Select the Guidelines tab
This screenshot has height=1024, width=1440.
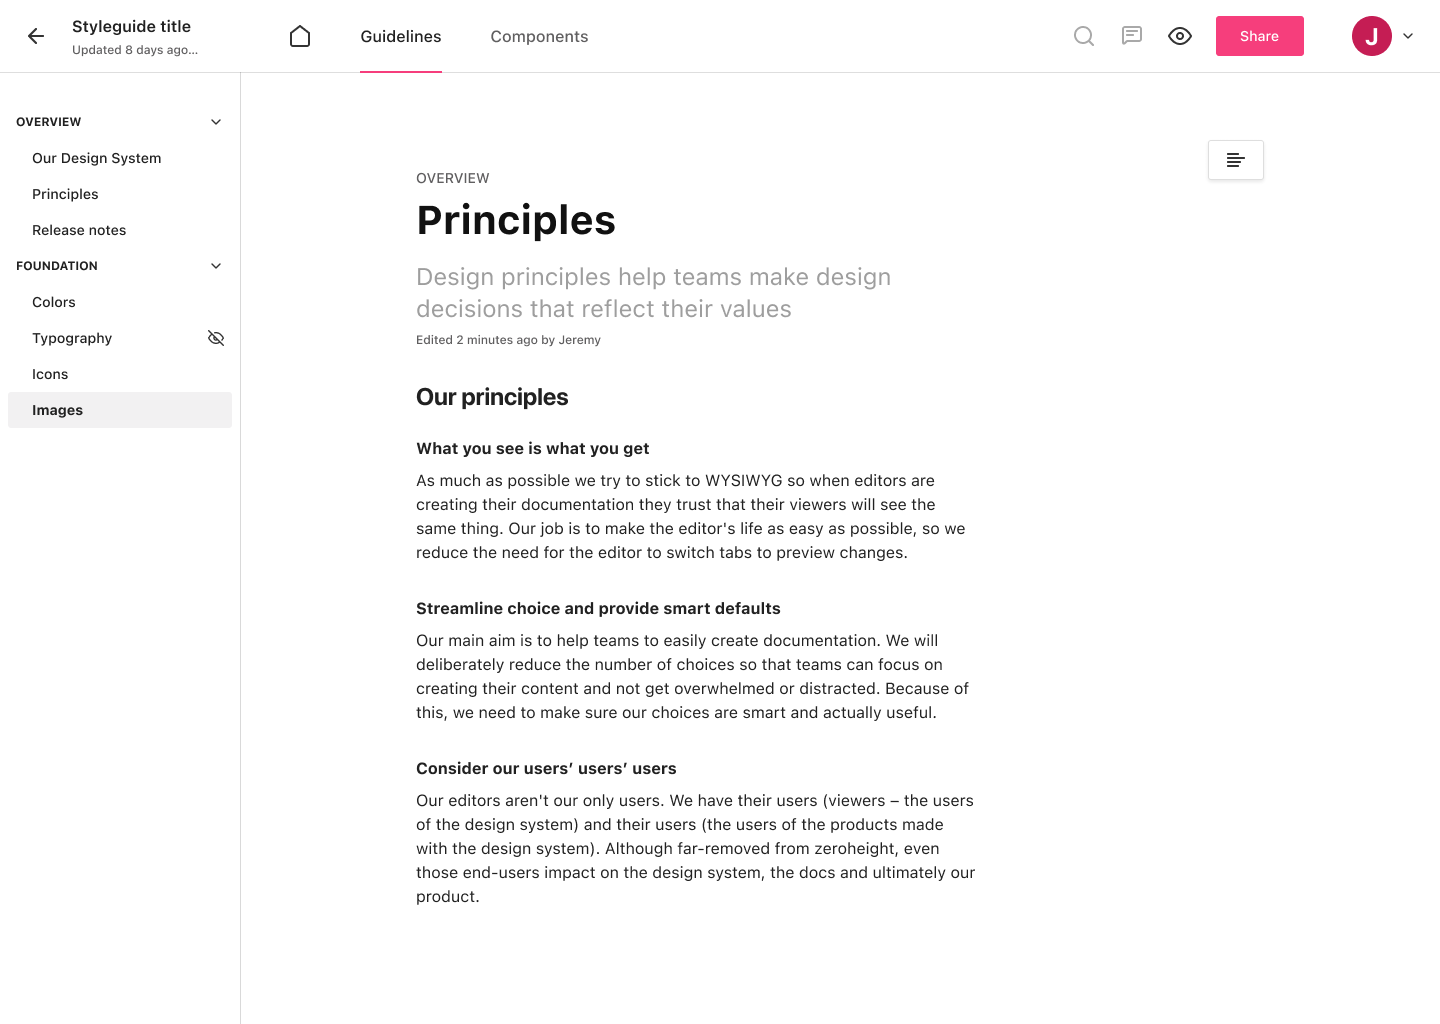[400, 36]
